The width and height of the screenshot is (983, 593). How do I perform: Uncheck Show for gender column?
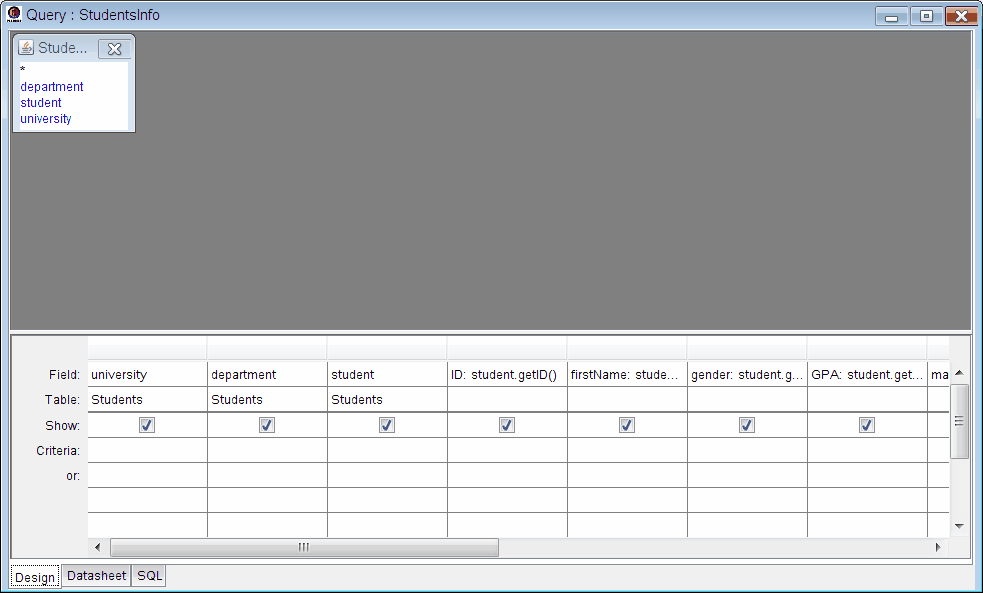pyautogui.click(x=747, y=425)
